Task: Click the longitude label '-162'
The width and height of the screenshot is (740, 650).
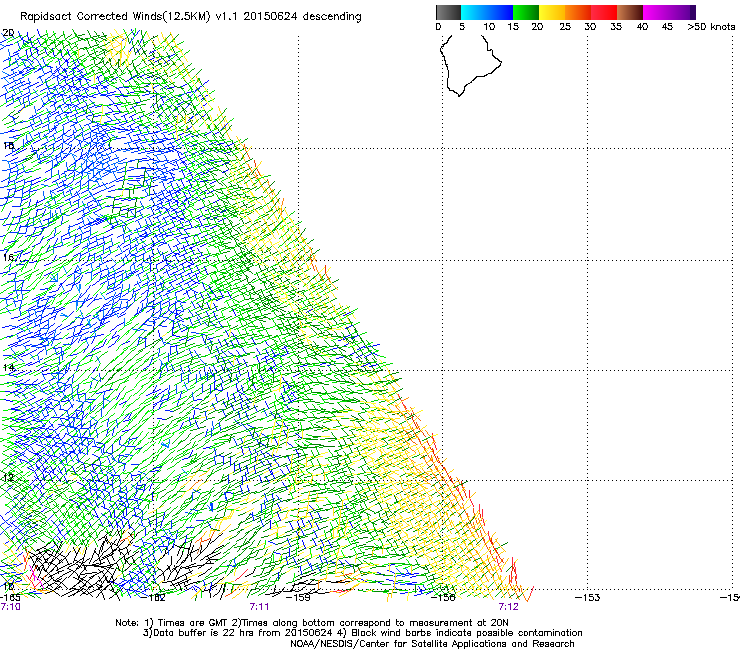Action: (x=155, y=598)
